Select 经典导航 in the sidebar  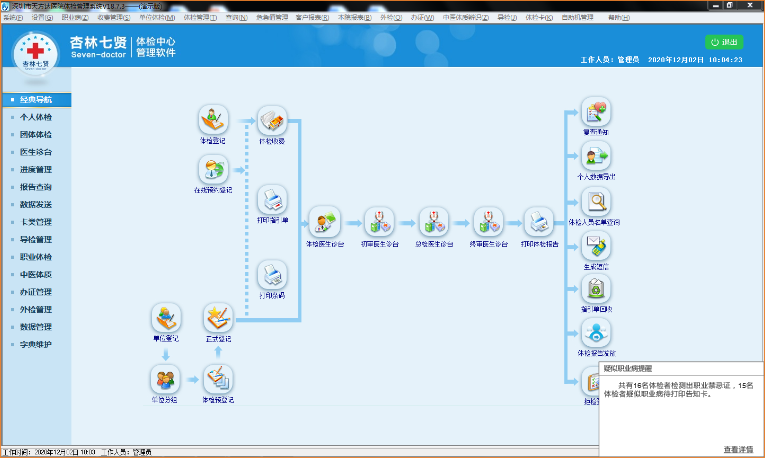tap(37, 100)
